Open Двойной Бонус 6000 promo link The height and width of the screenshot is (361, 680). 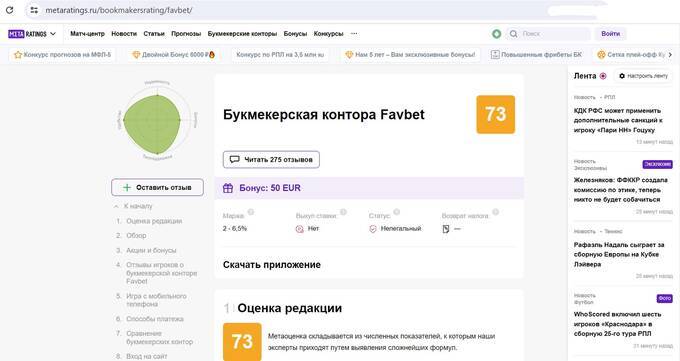pos(173,55)
